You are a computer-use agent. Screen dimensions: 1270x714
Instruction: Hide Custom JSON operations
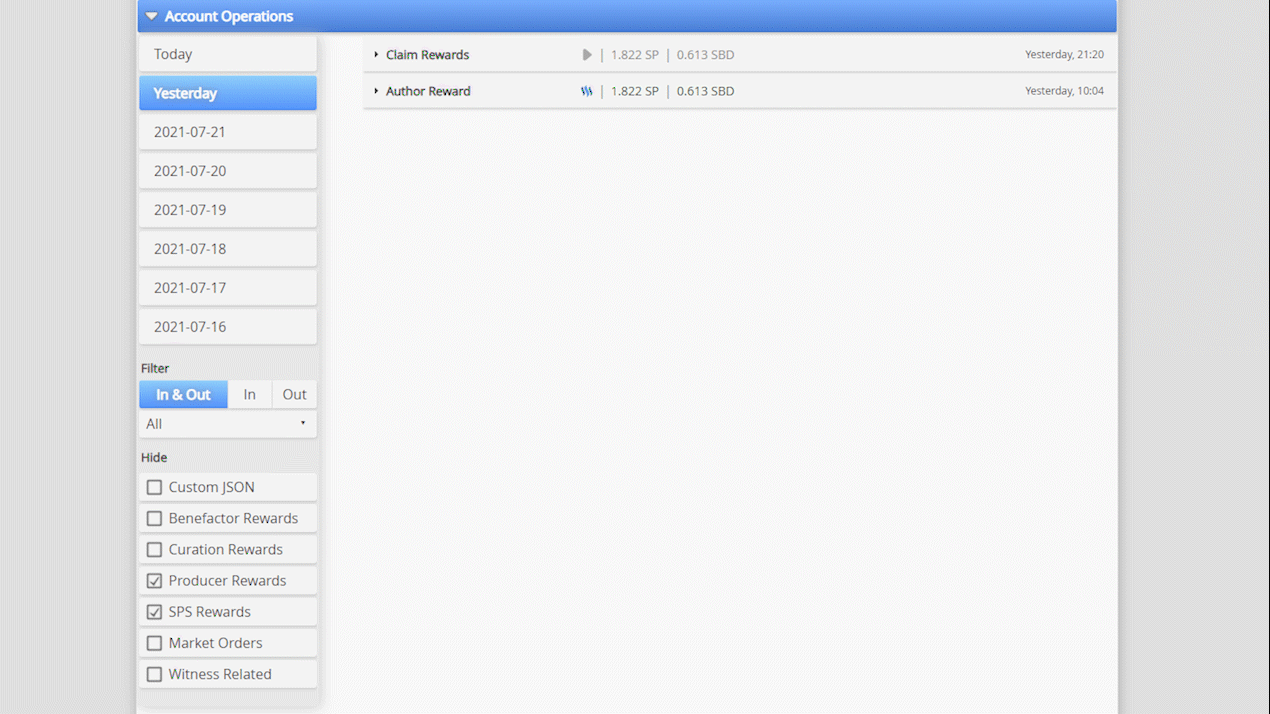(x=154, y=487)
